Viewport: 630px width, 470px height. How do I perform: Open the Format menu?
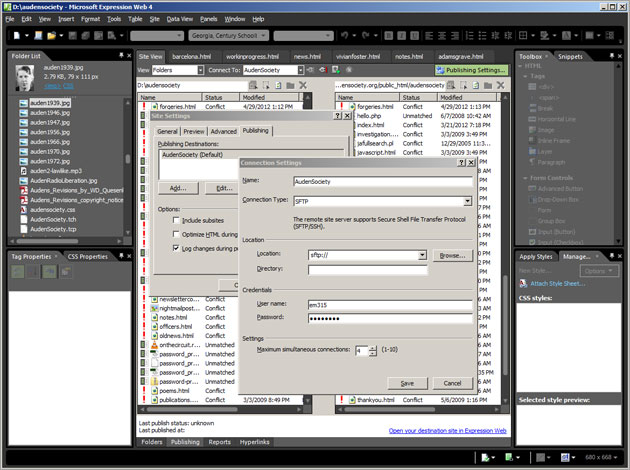90,19
